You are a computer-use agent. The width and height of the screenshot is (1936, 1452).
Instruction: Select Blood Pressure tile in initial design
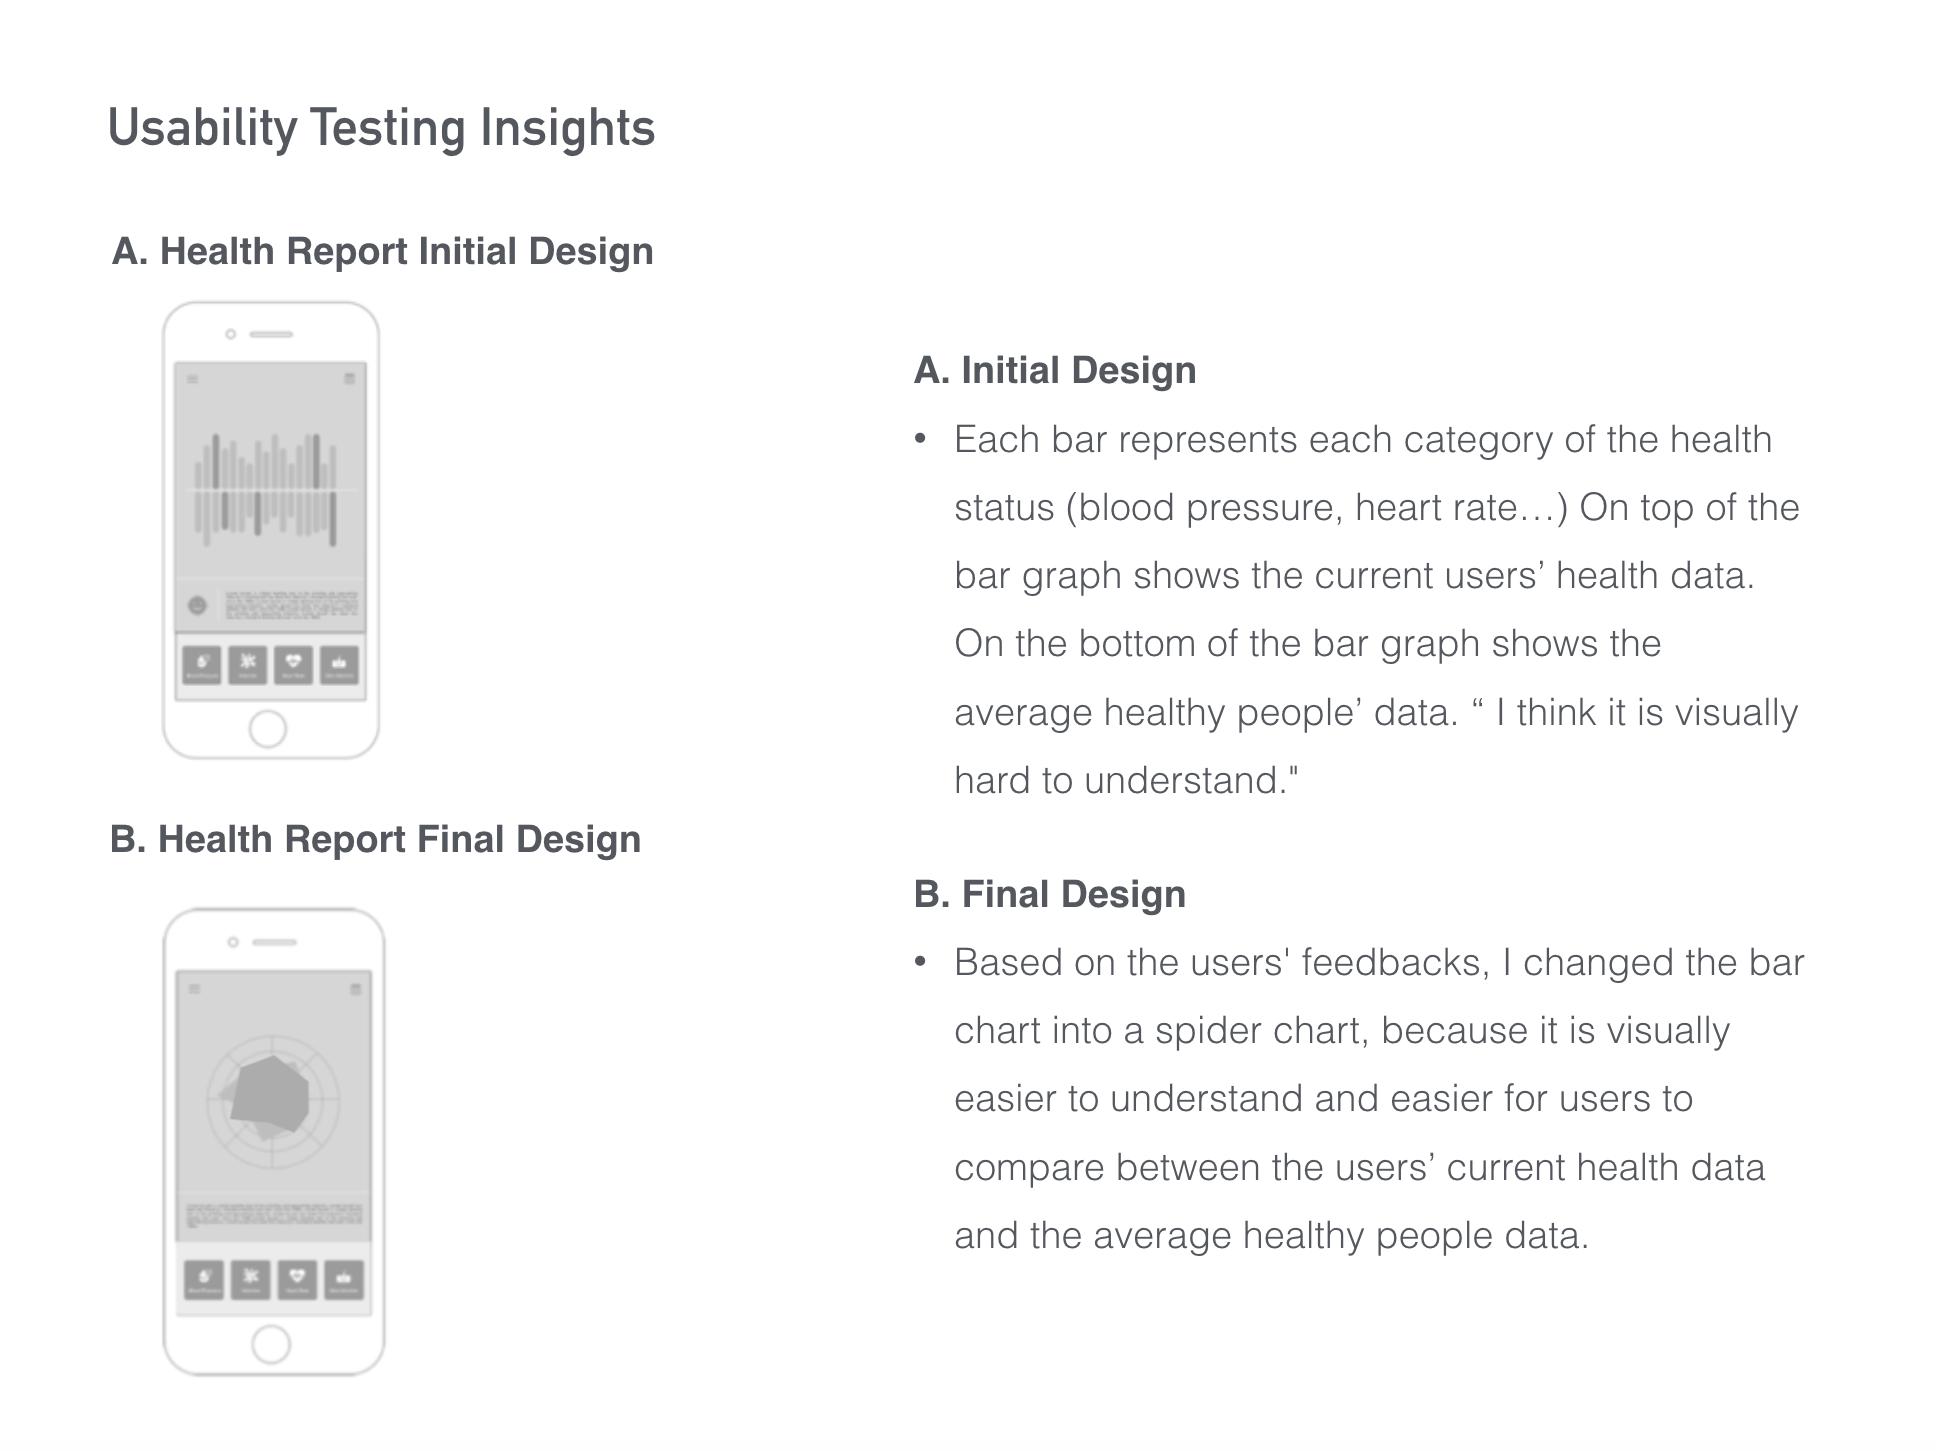click(x=202, y=664)
